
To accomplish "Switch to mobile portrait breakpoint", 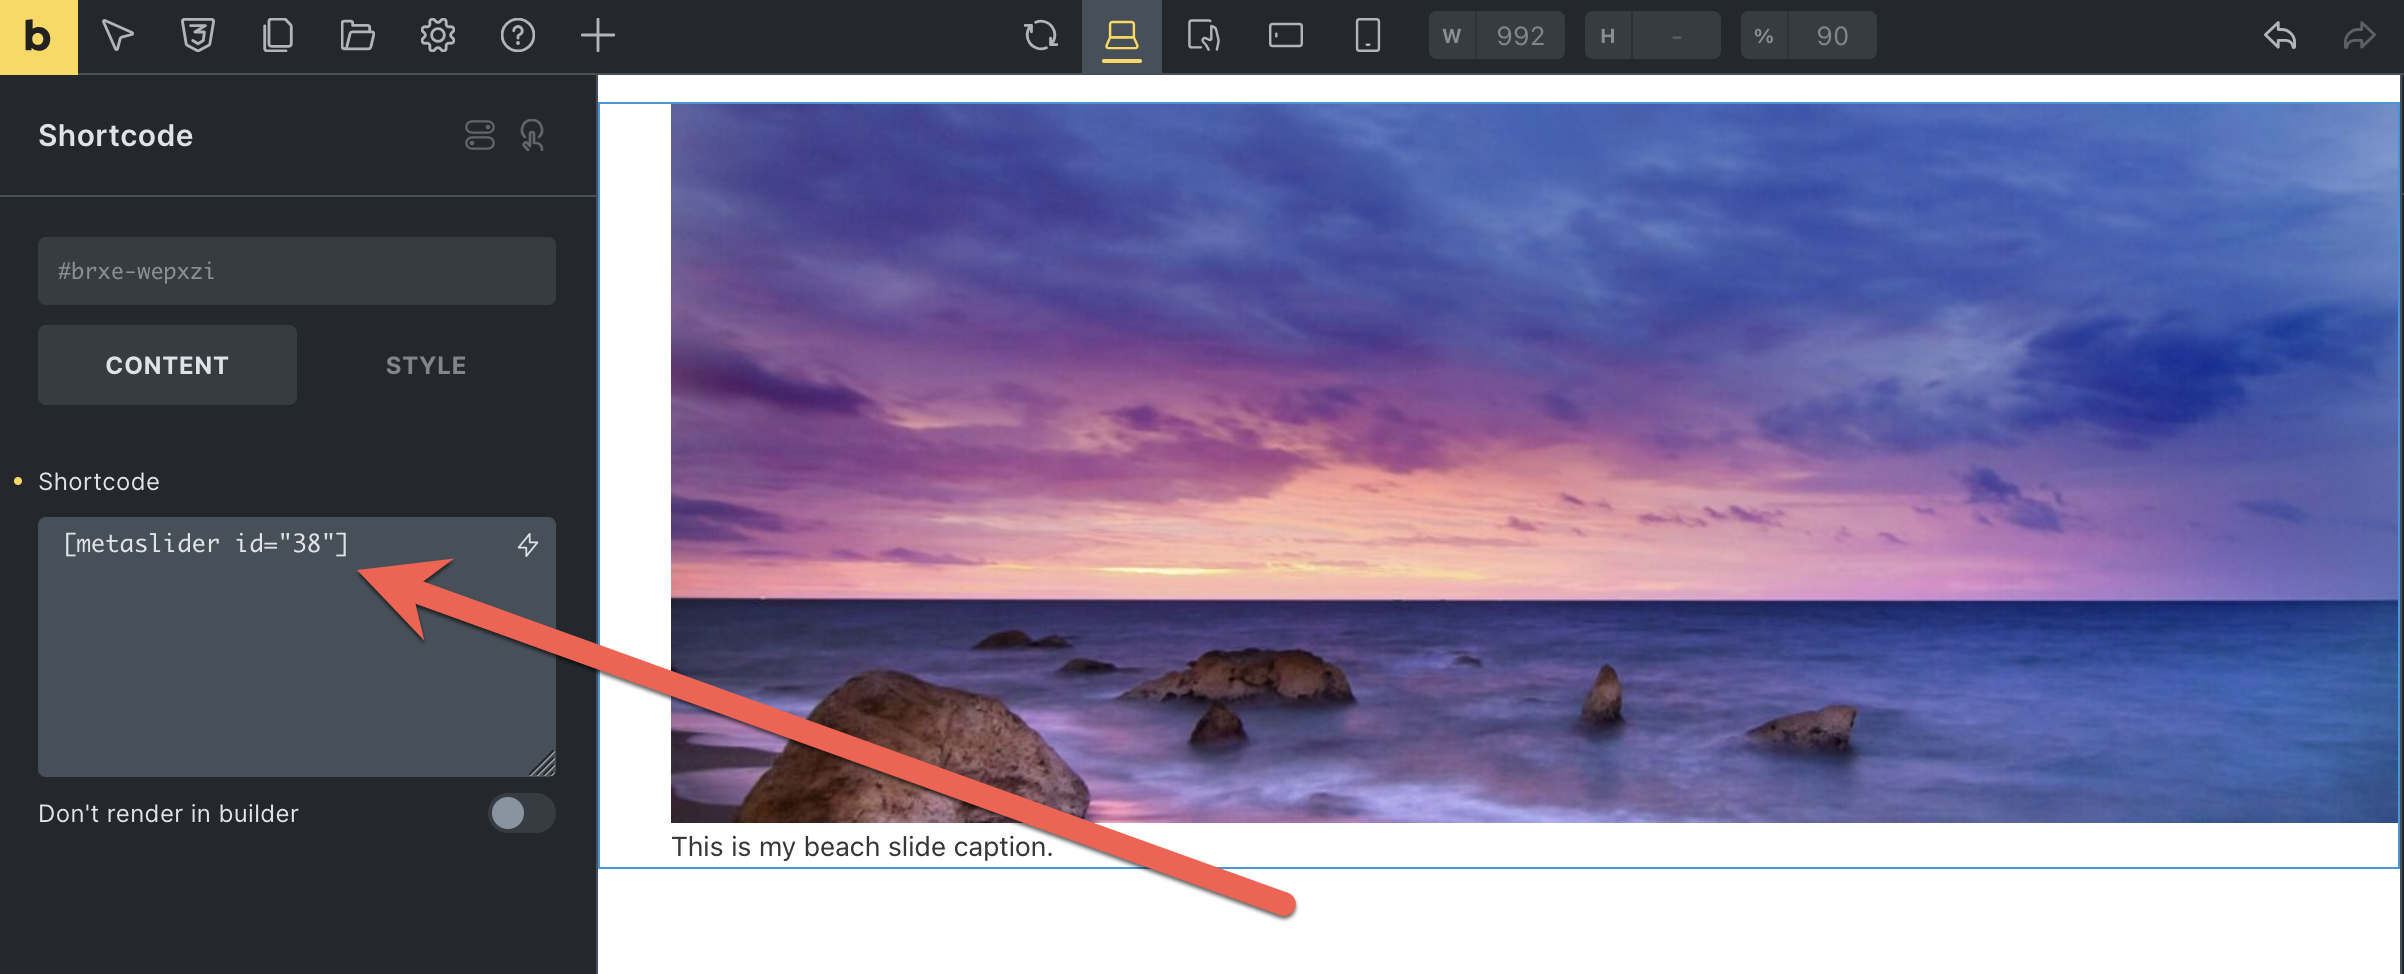I will [x=1367, y=37].
